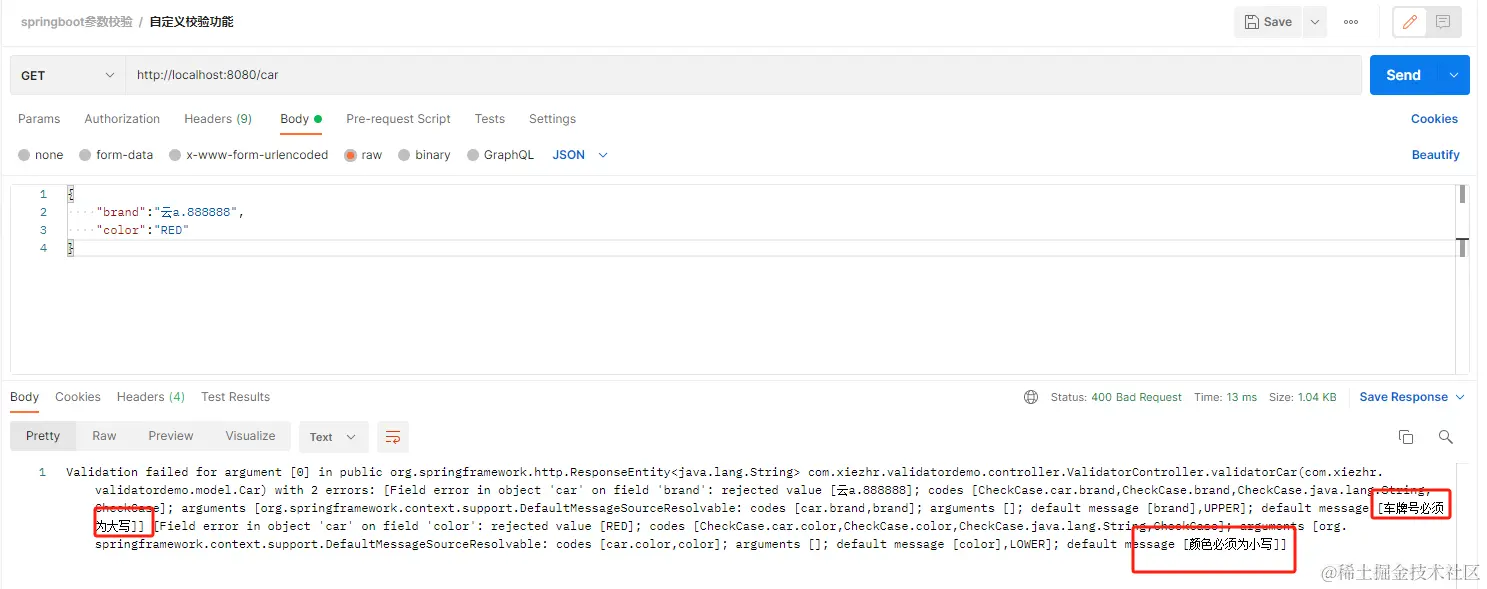Viewport: 1487px width, 589px height.
Task: Click the pencil edit icon
Action: 1410,22
